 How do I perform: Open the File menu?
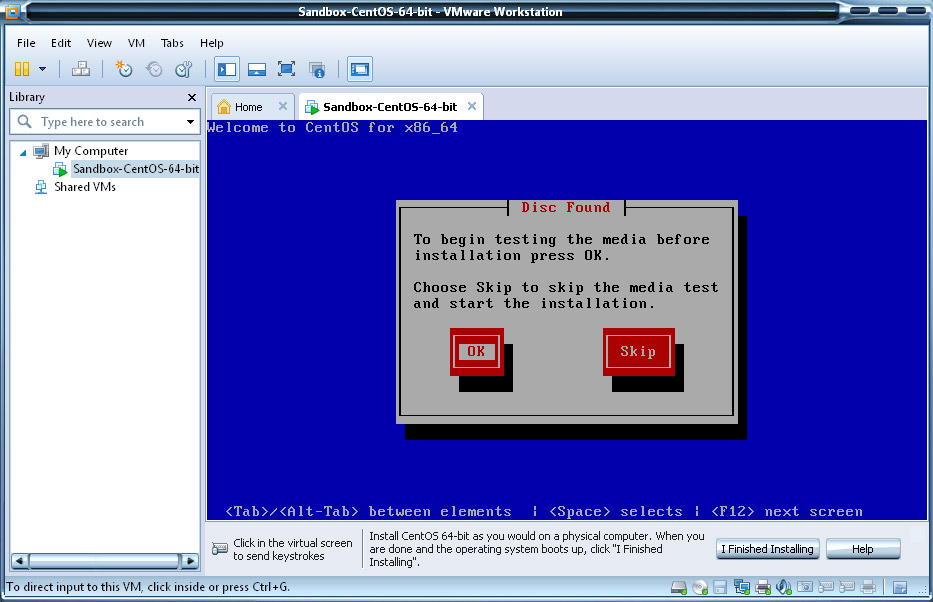click(x=26, y=43)
